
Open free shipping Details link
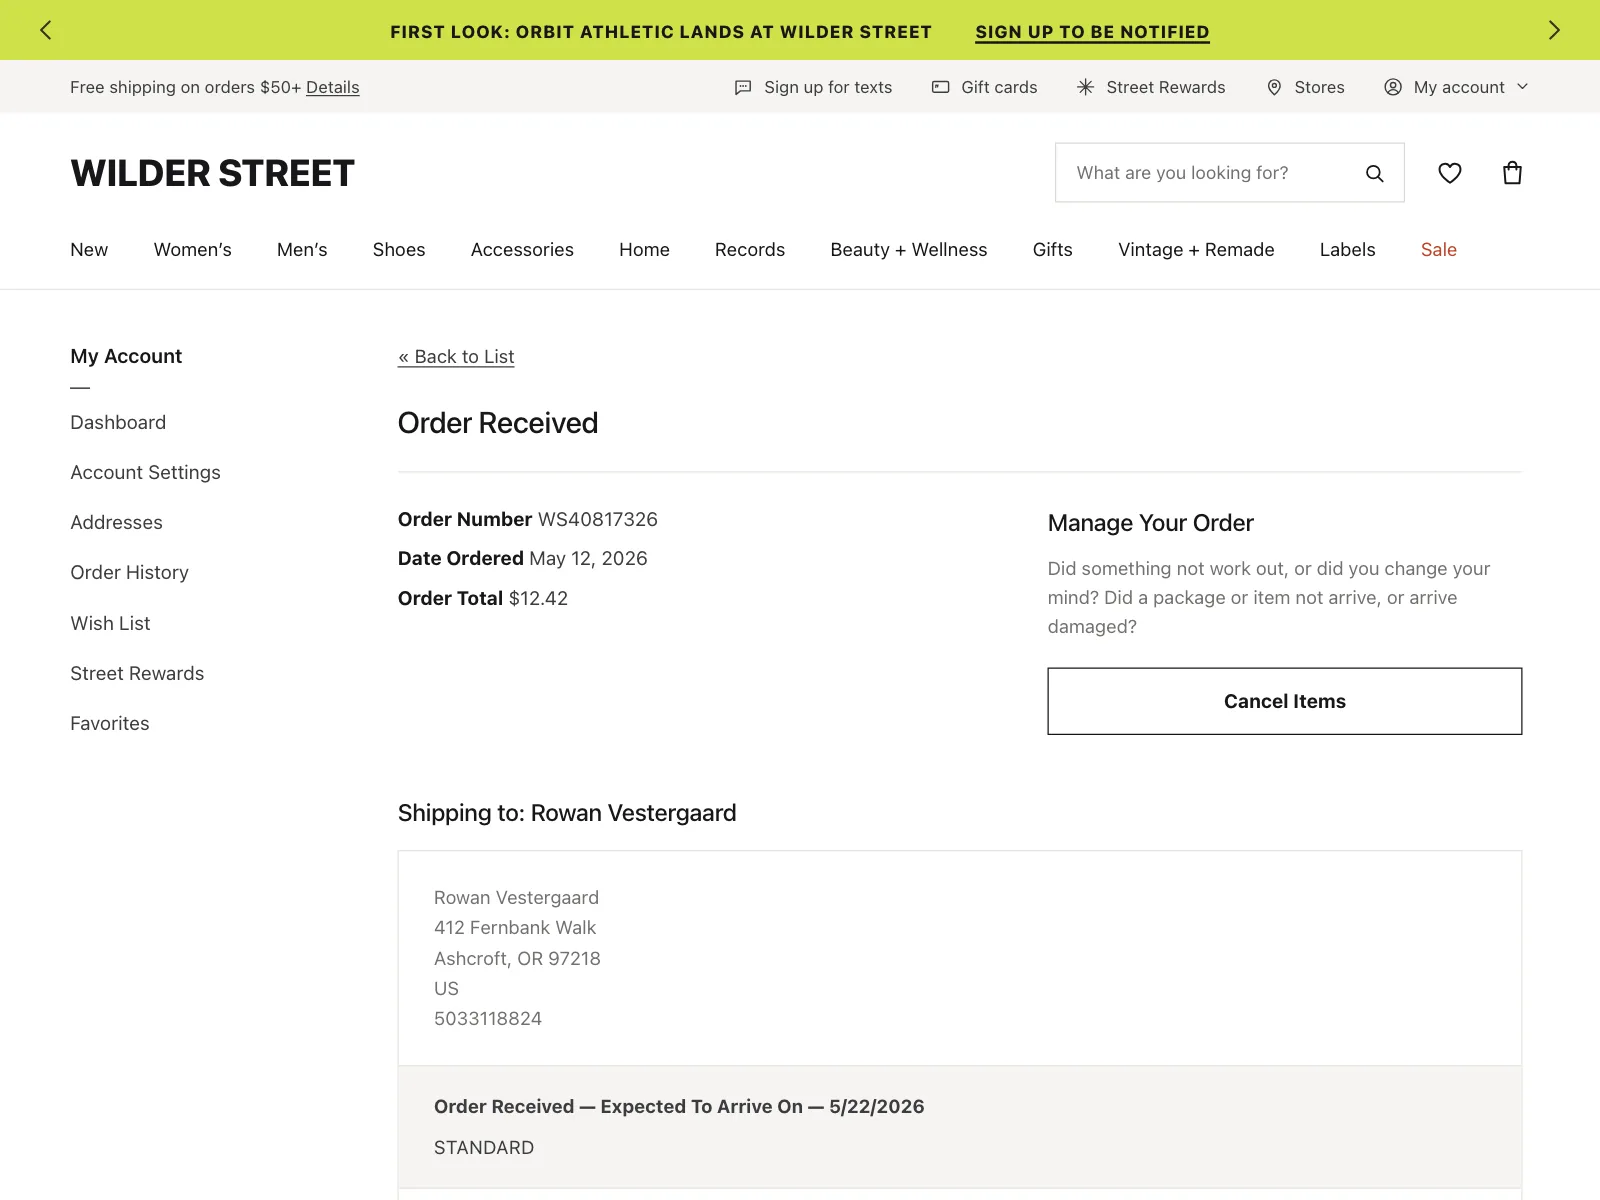[x=333, y=87]
